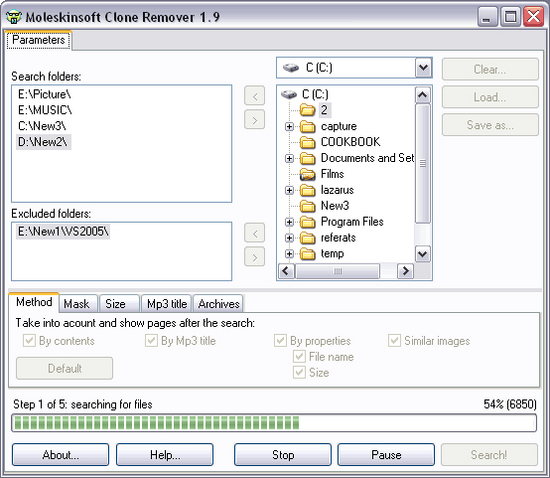Open the C (C:) drive dropdown

(x=423, y=67)
